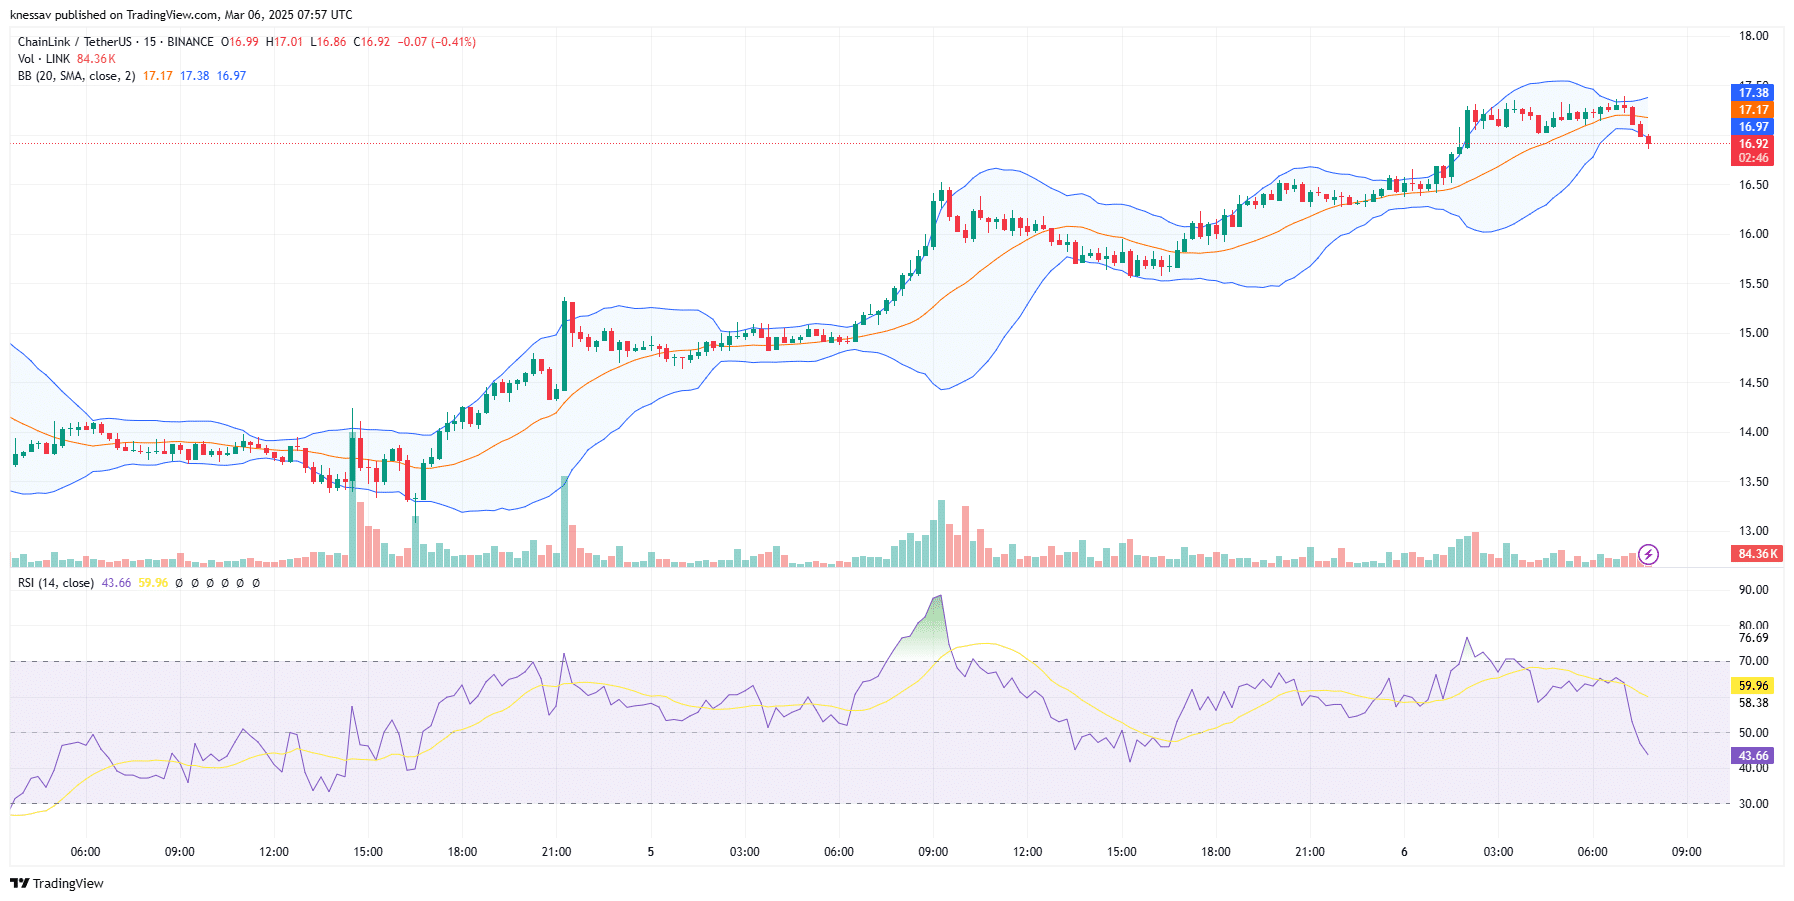The height and width of the screenshot is (901, 1794).
Task: Select the RSI (14, close) legend
Action: click(x=56, y=583)
